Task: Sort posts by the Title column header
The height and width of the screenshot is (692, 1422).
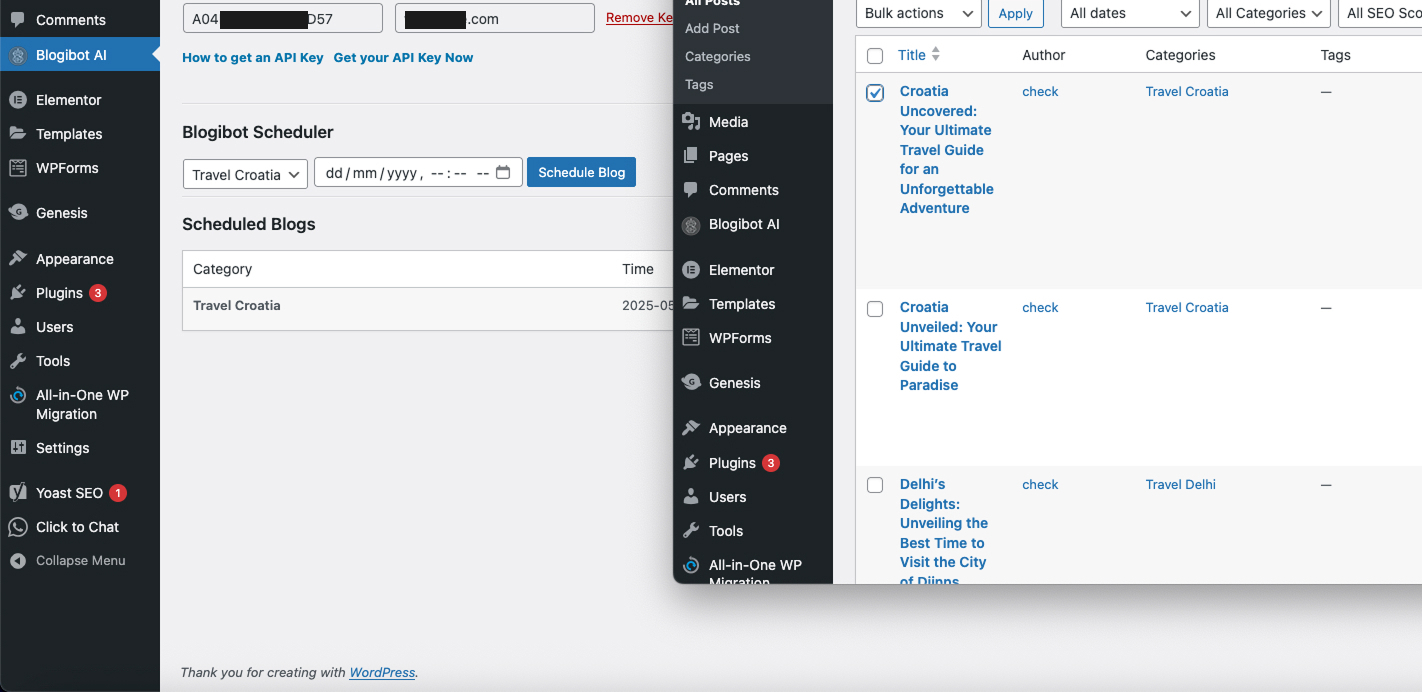Action: 912,54
